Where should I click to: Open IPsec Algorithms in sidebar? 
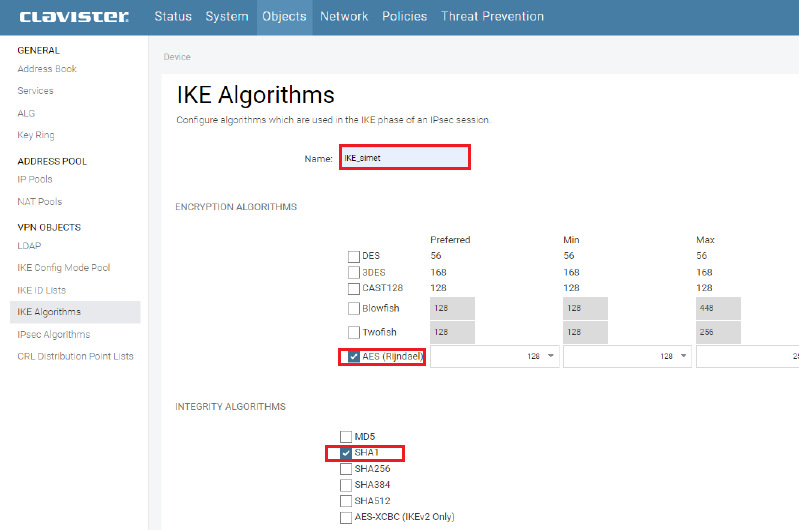(53, 335)
